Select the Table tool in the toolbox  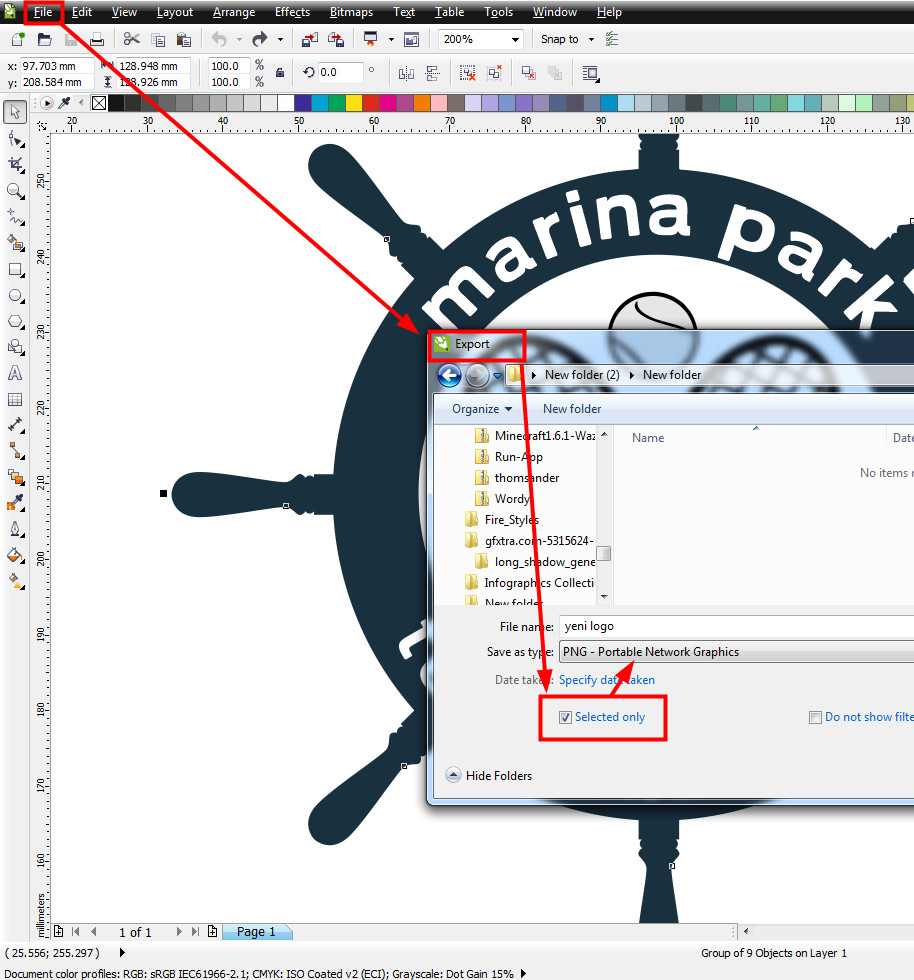tap(15, 400)
